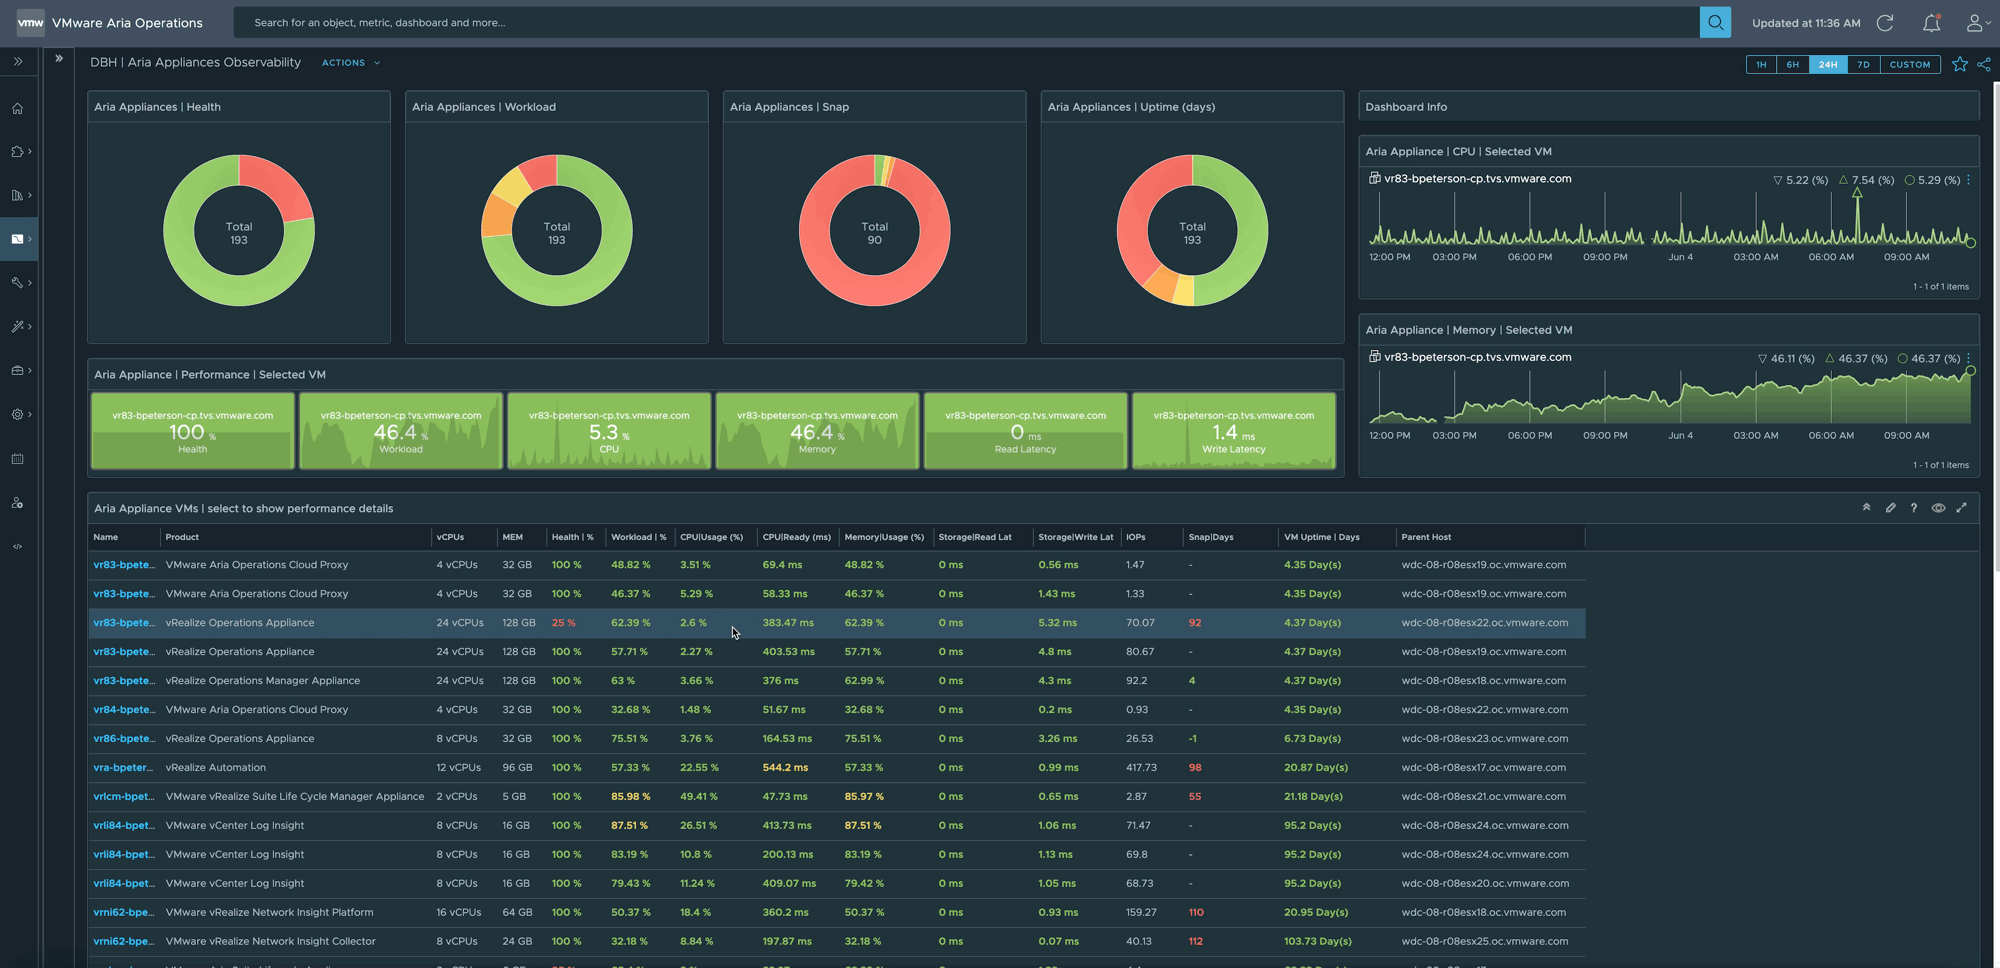Screen dimensions: 2000x968
Task: Switch time range to 7D
Action: (1863, 64)
